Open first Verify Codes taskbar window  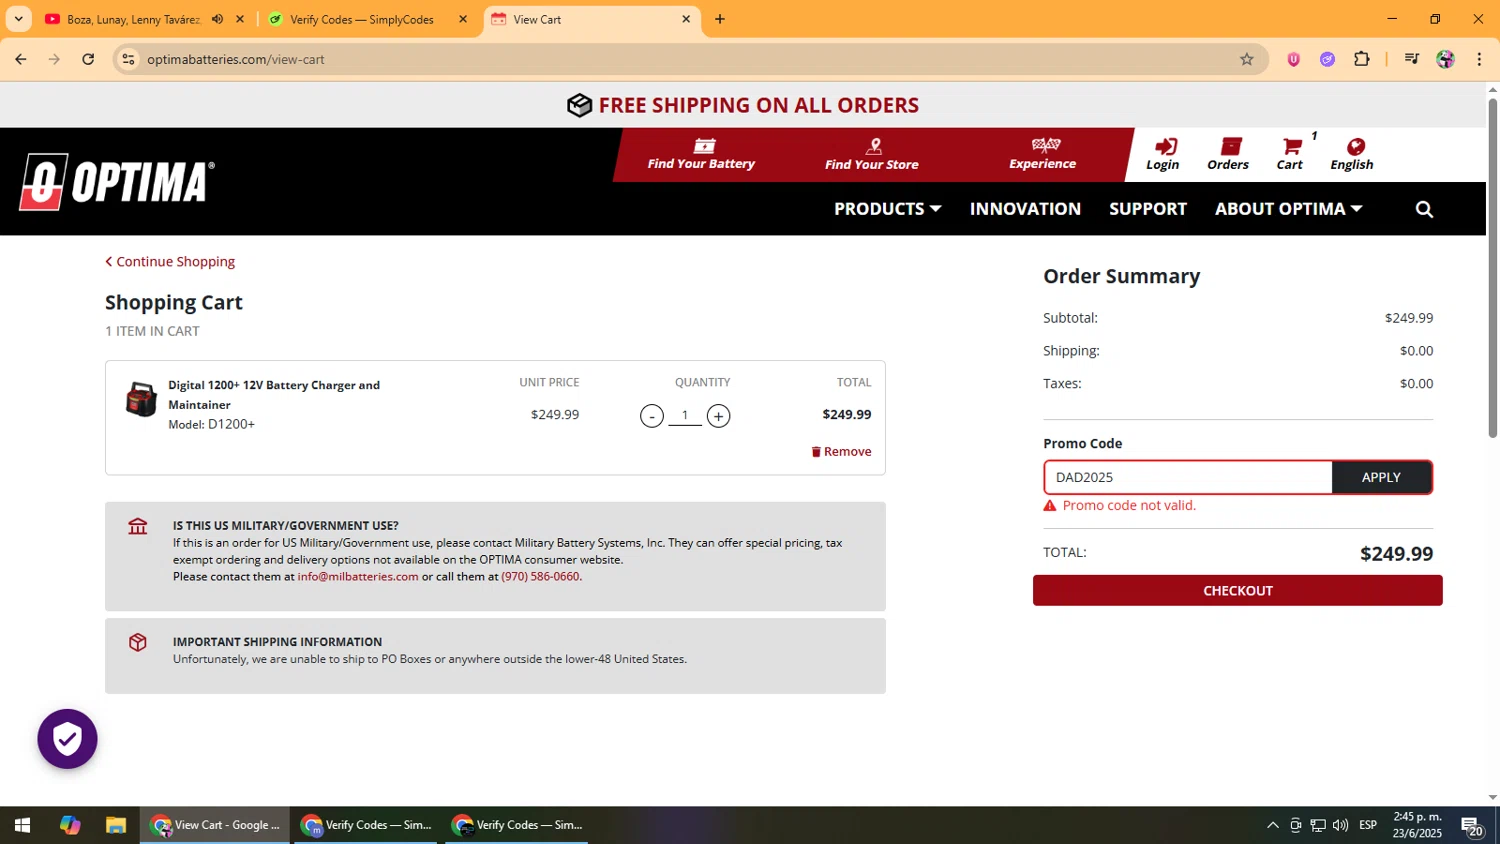click(x=366, y=825)
